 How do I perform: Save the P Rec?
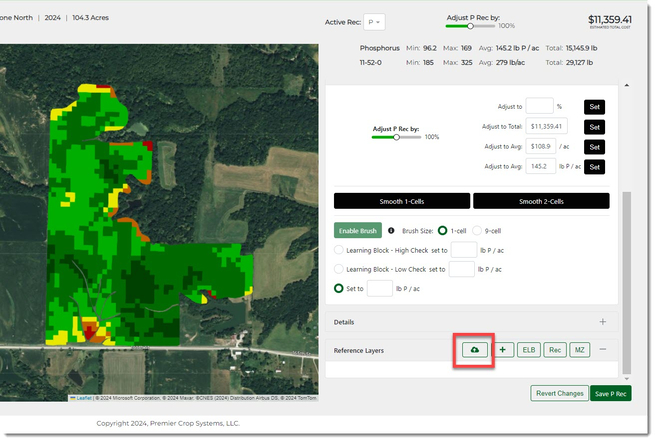click(x=610, y=393)
